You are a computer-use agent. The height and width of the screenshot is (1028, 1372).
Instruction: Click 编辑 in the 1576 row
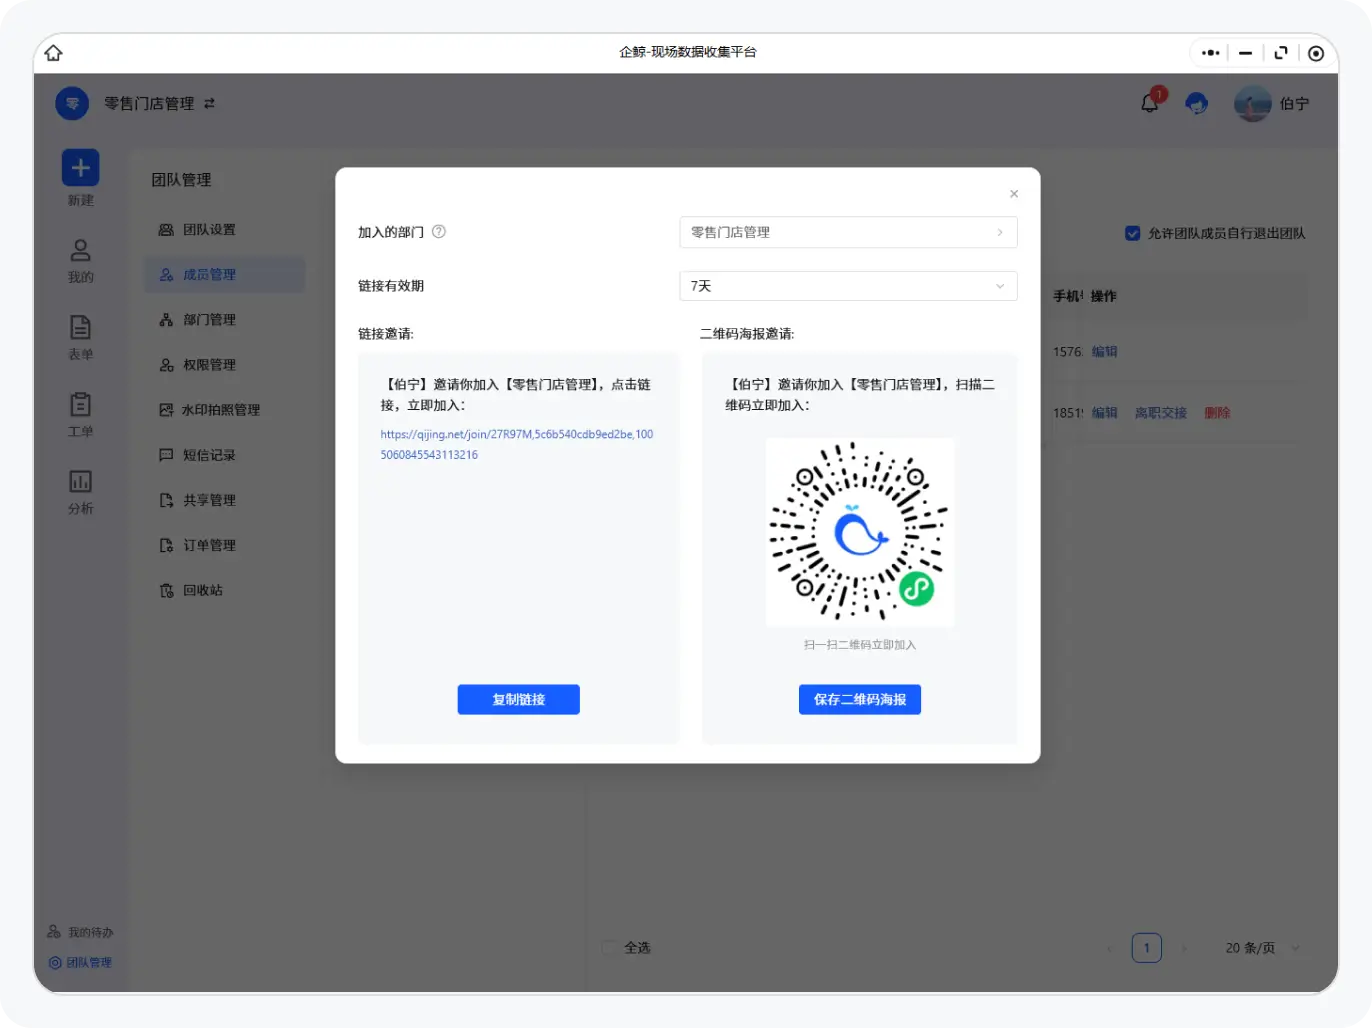tap(1105, 352)
